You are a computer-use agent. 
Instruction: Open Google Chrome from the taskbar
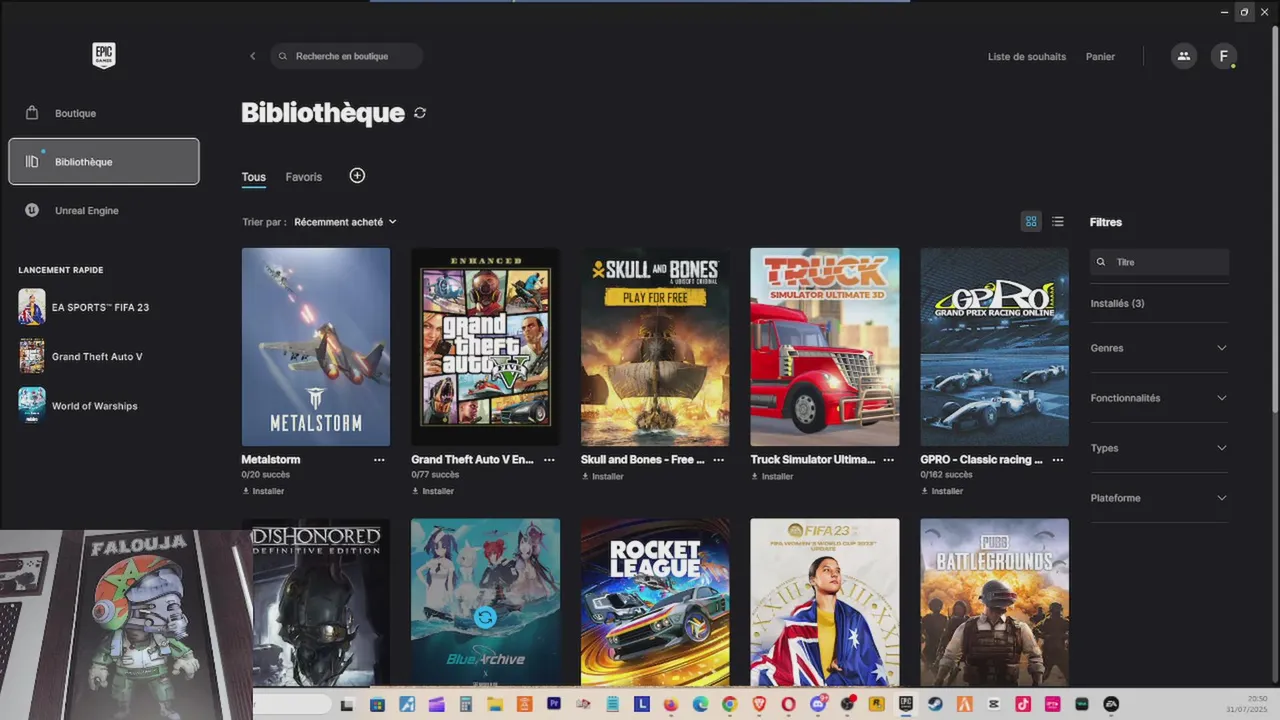[x=730, y=704]
